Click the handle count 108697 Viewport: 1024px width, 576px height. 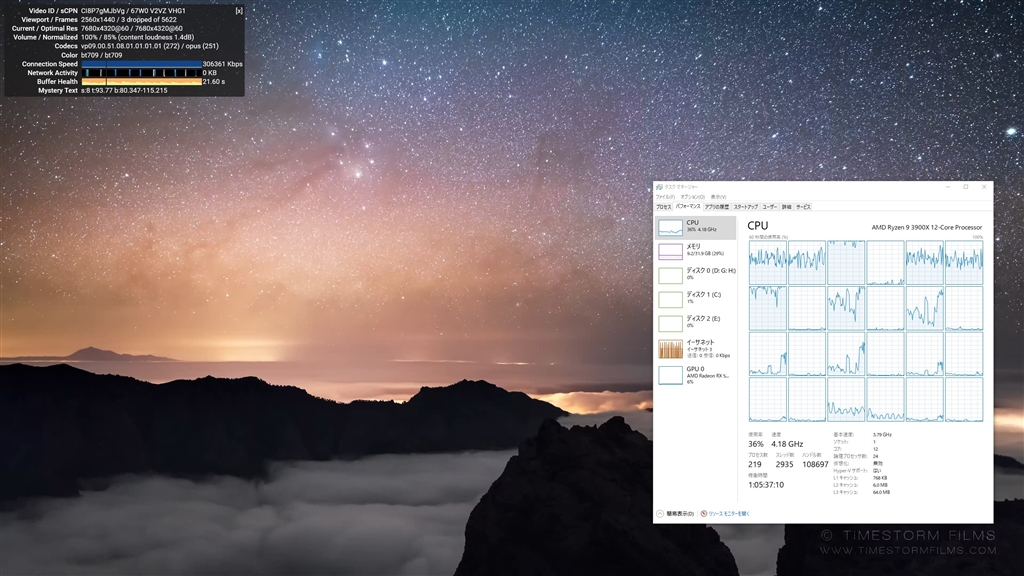(815, 464)
